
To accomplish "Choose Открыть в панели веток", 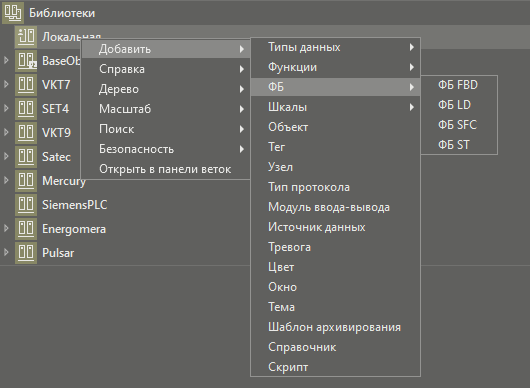I will [166, 169].
